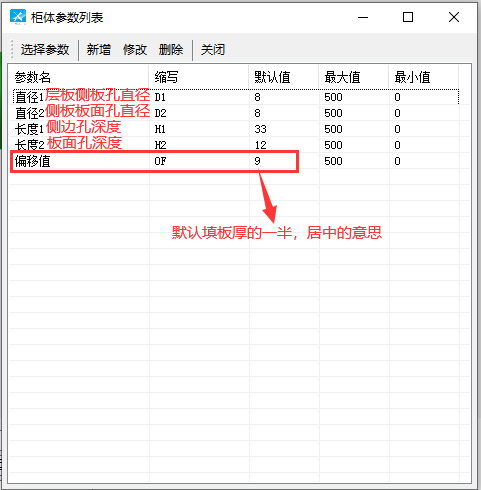This screenshot has height=490, width=481.
Task: Select the row with abbreviation D2
Action: [x=236, y=113]
